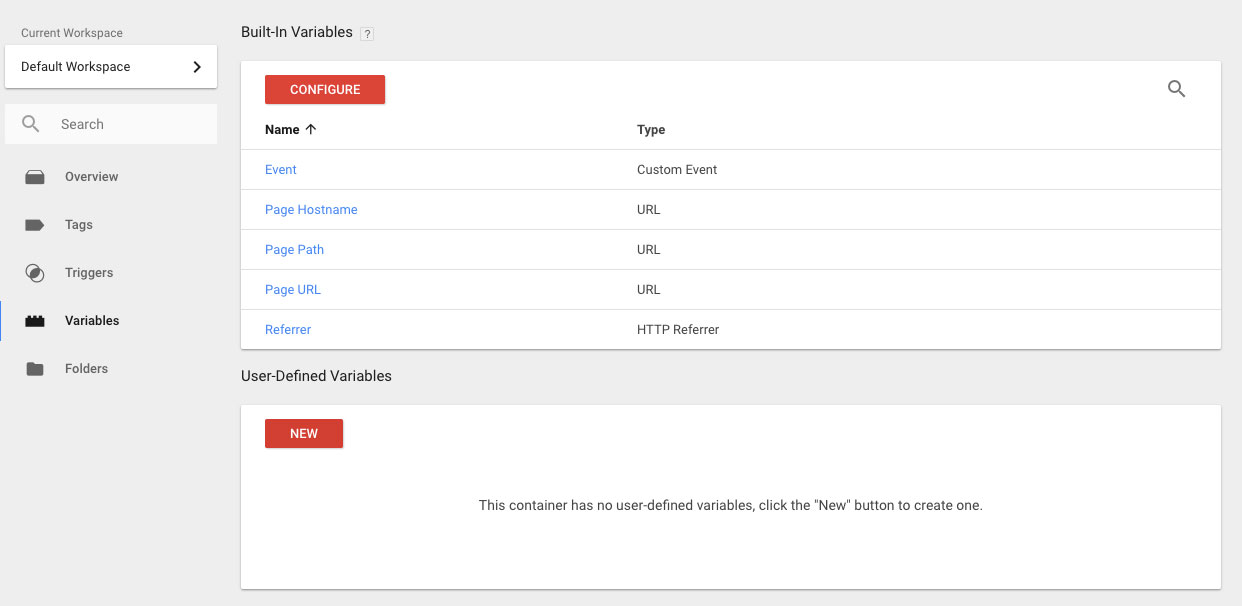Open the Referrer variable
1242x606 pixels.
288,330
